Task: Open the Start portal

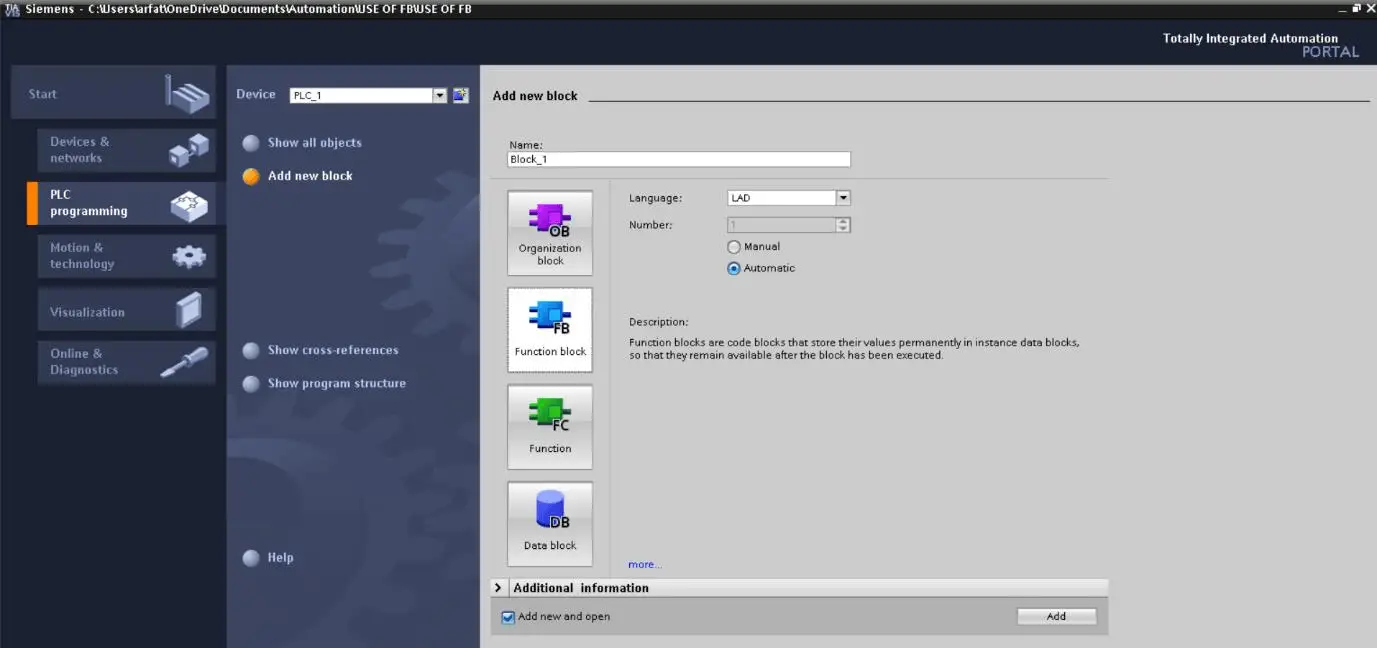Action: coord(113,93)
